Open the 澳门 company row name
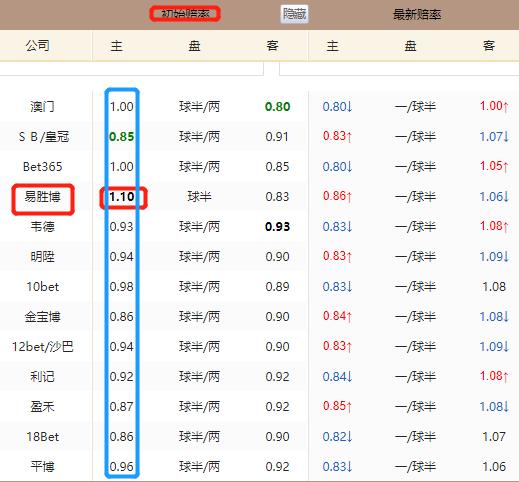 click(42, 107)
